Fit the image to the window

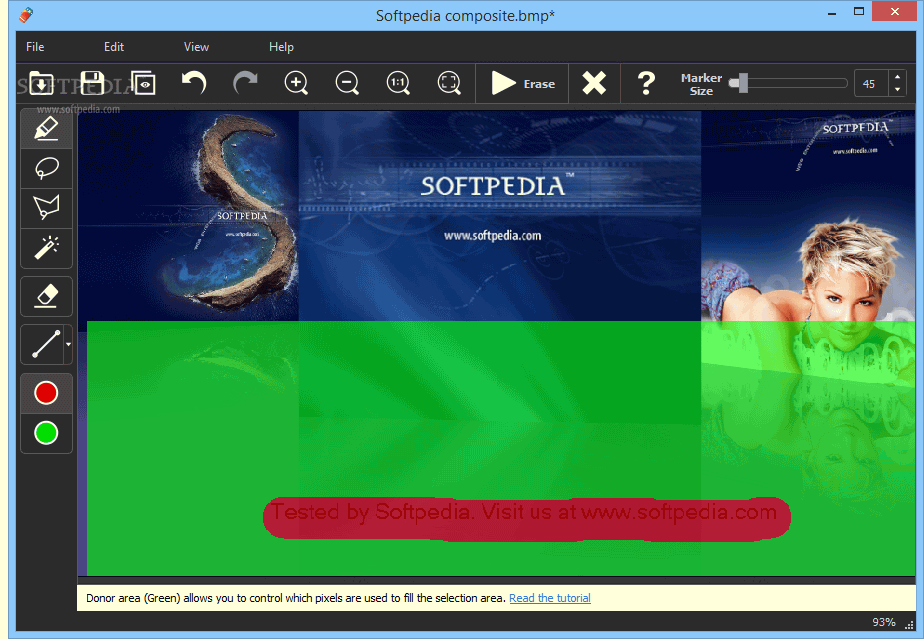click(x=449, y=83)
